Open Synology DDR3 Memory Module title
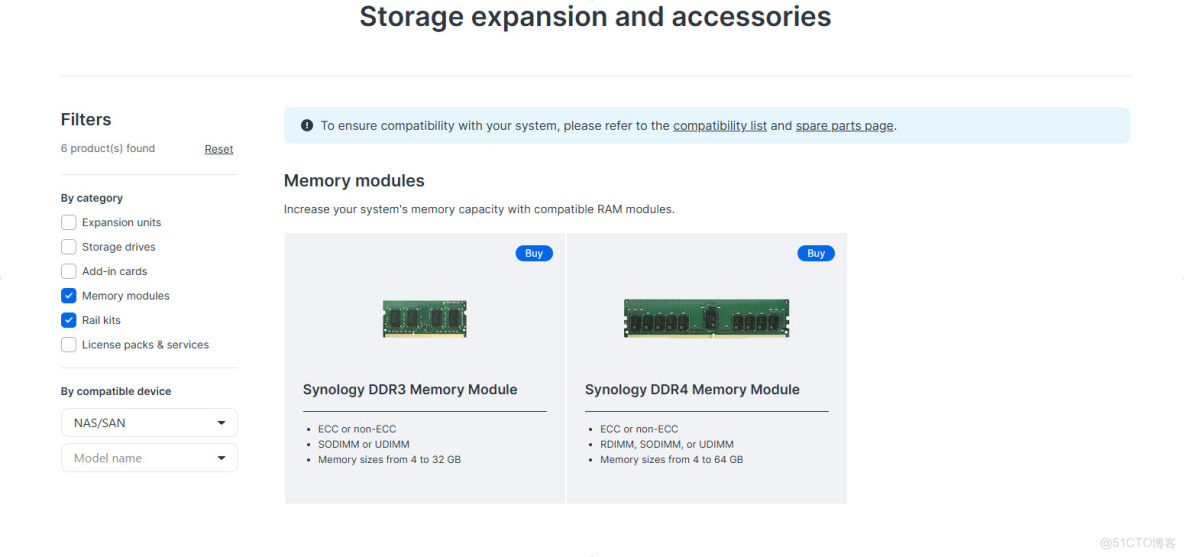 click(410, 390)
